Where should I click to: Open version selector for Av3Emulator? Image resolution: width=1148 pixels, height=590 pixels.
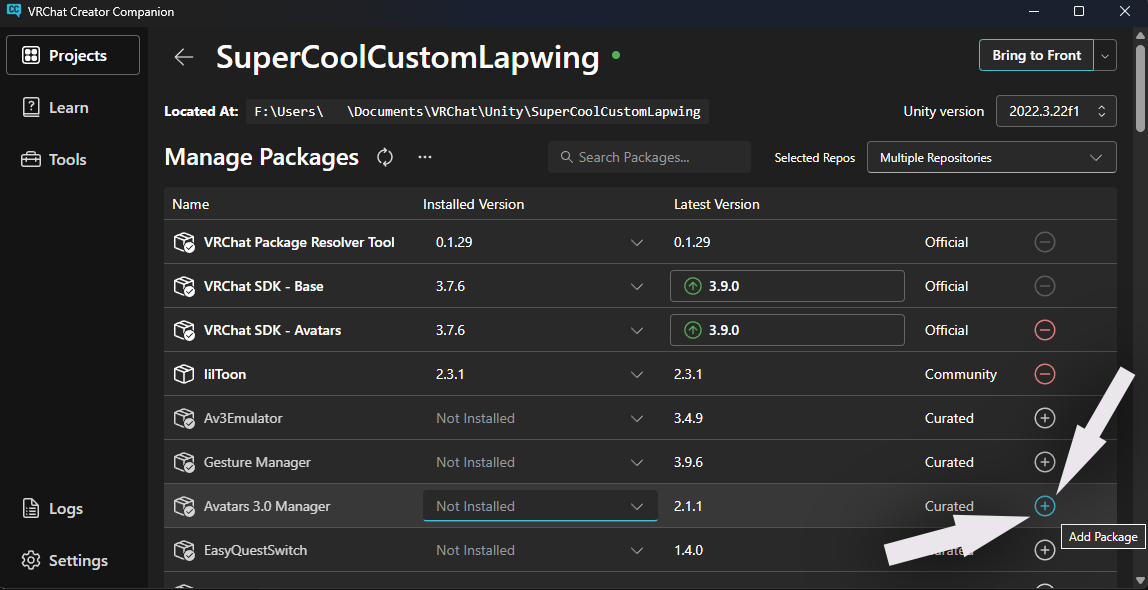637,418
